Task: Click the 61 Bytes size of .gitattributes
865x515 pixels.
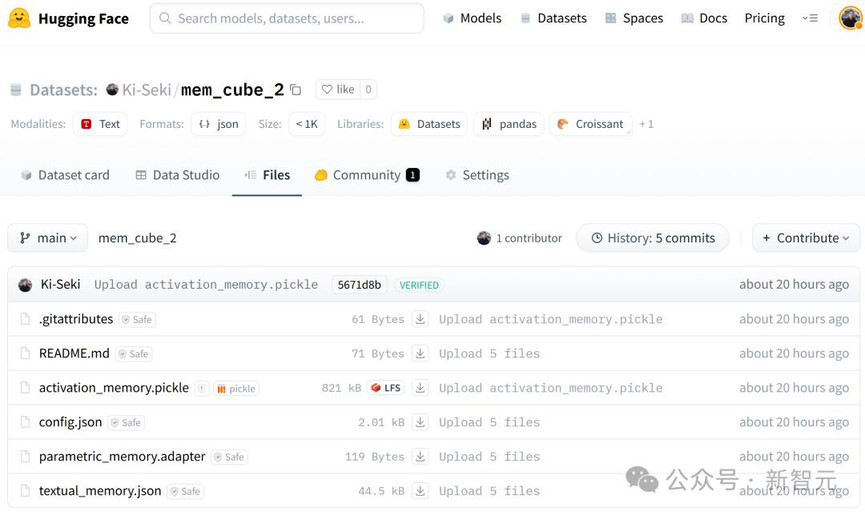Action: pyautogui.click(x=378, y=319)
